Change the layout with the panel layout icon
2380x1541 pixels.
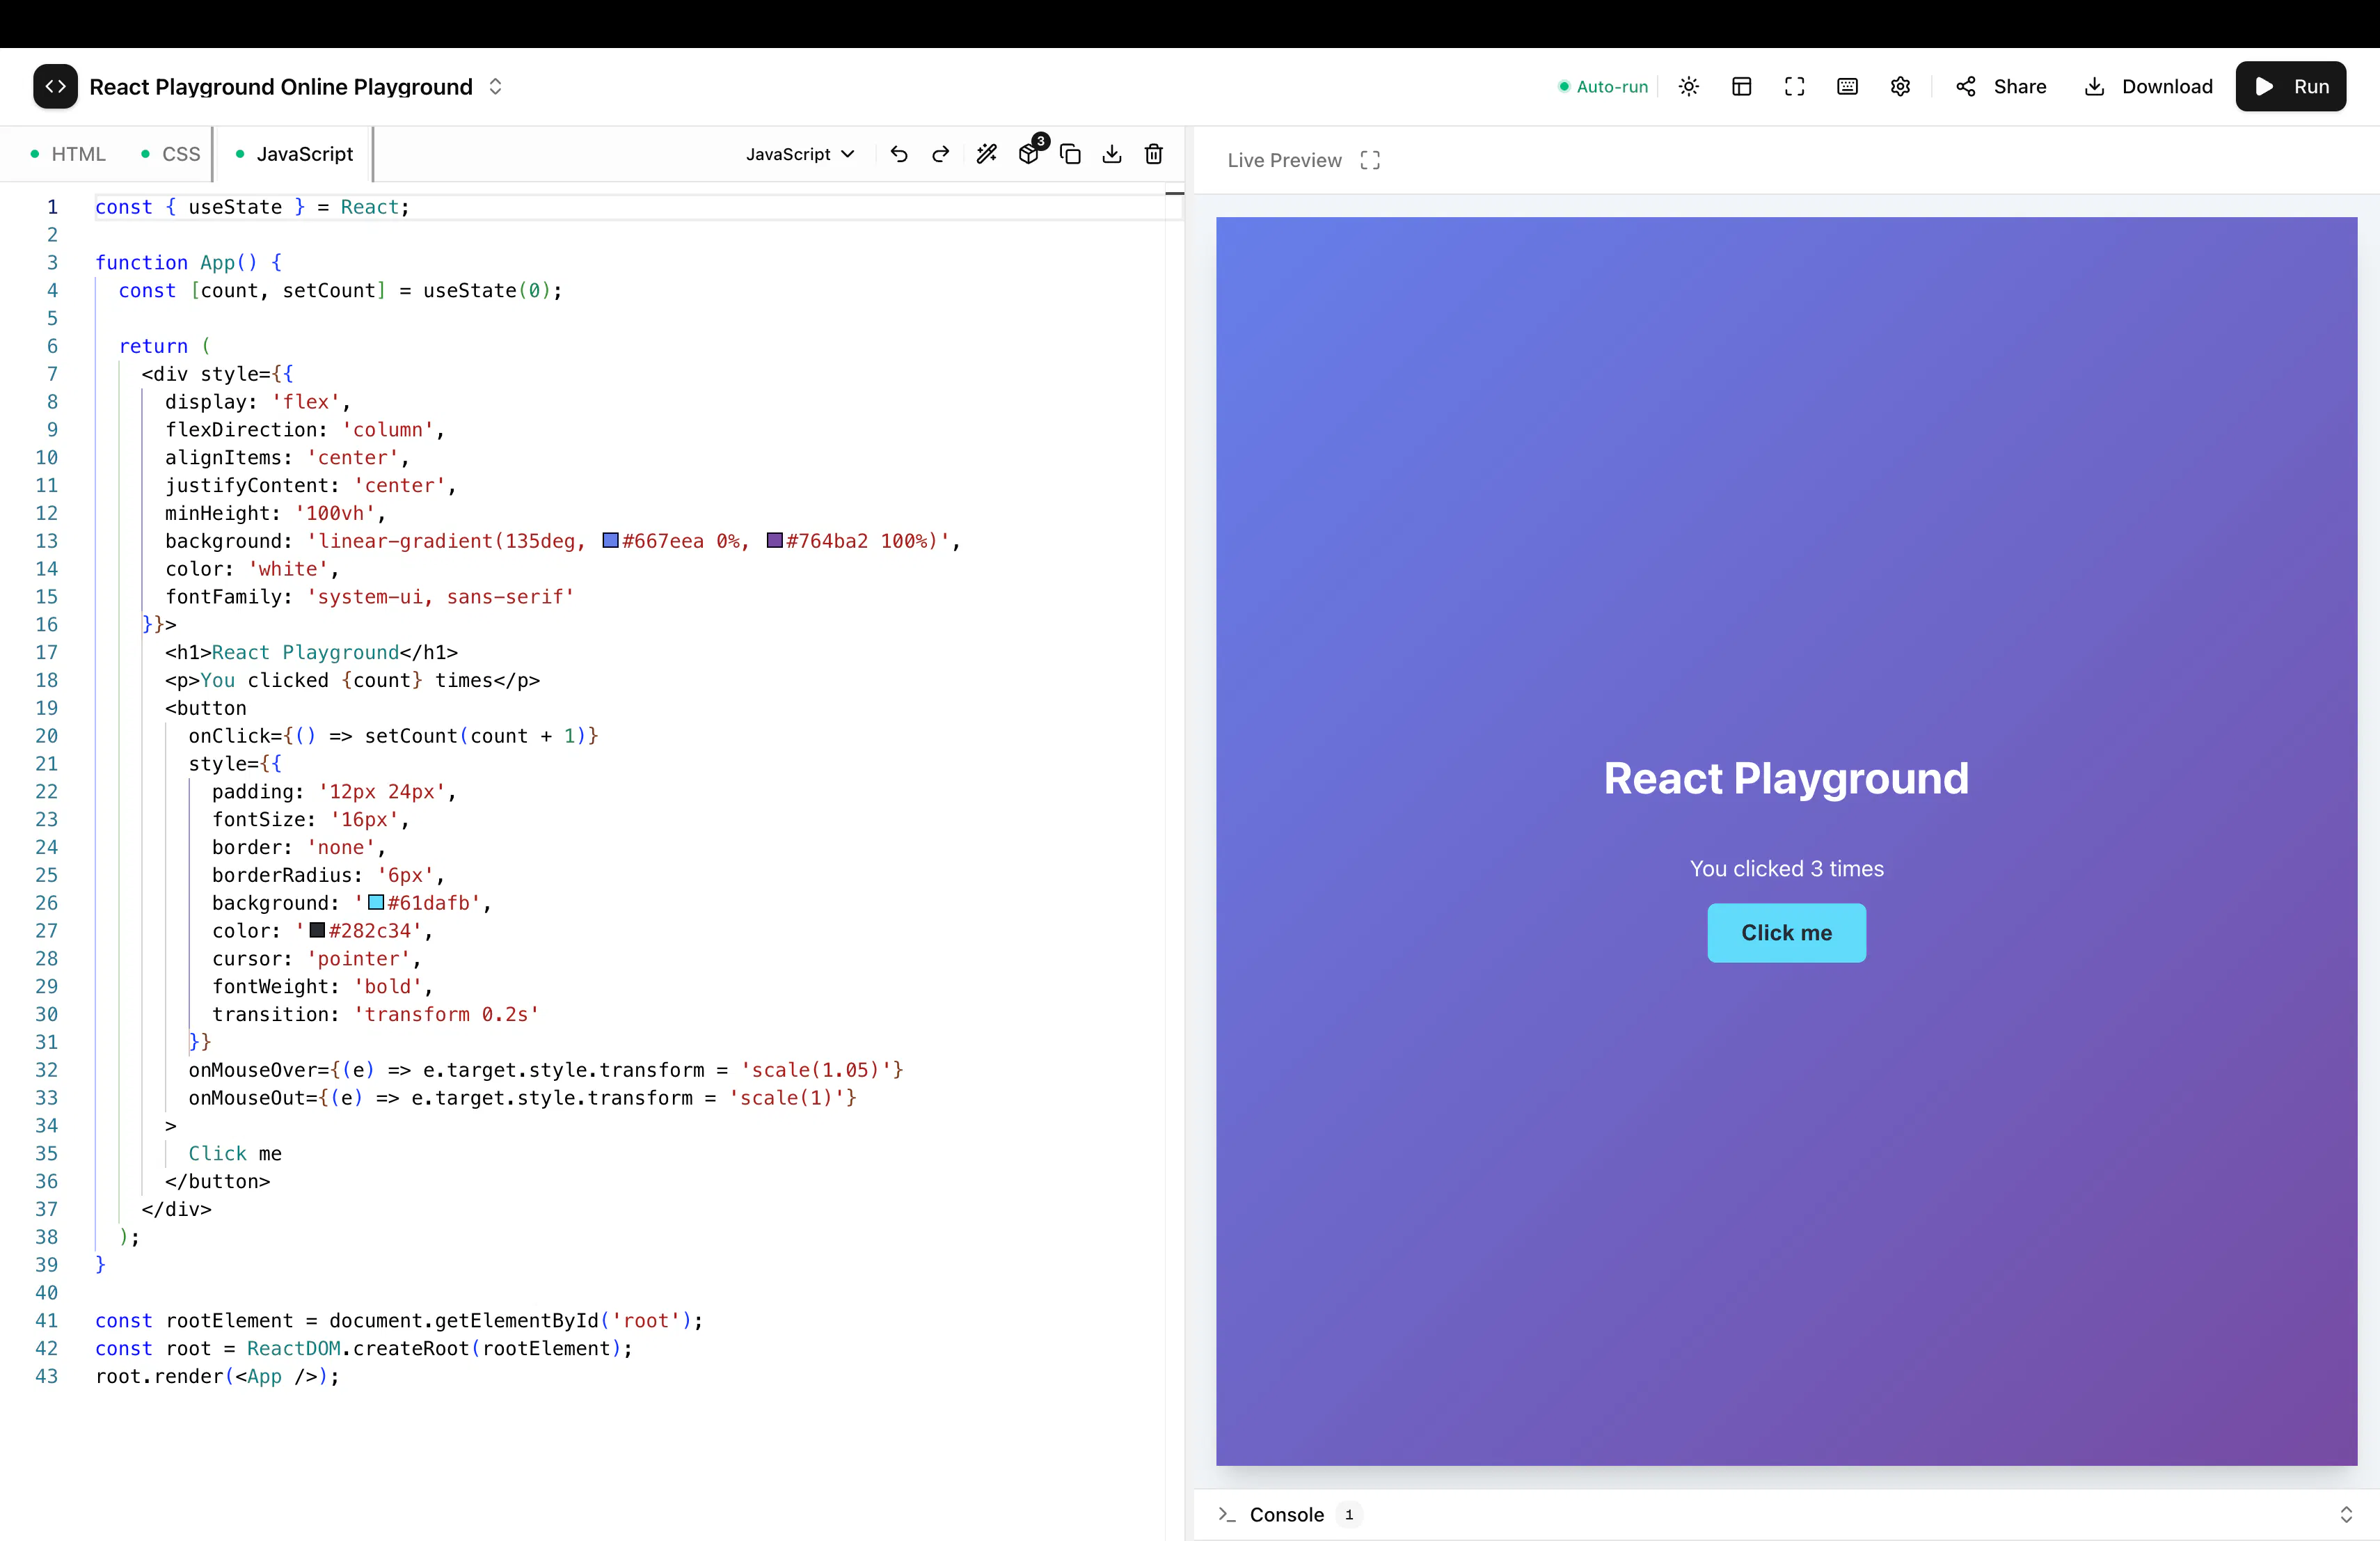pos(1742,87)
